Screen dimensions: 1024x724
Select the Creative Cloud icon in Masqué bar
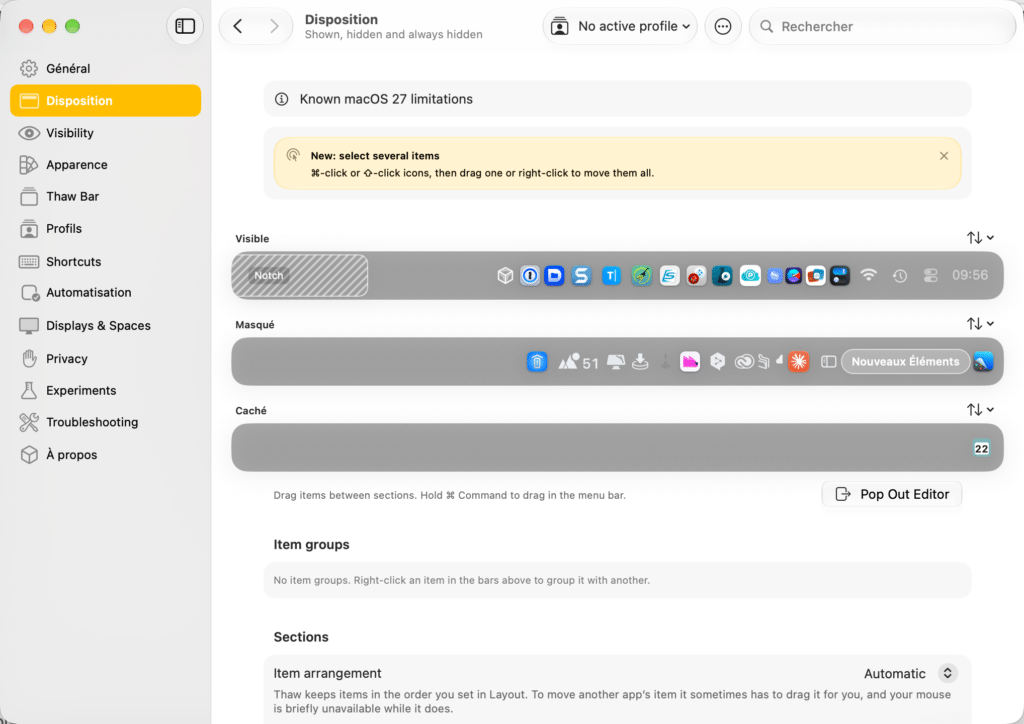point(743,362)
